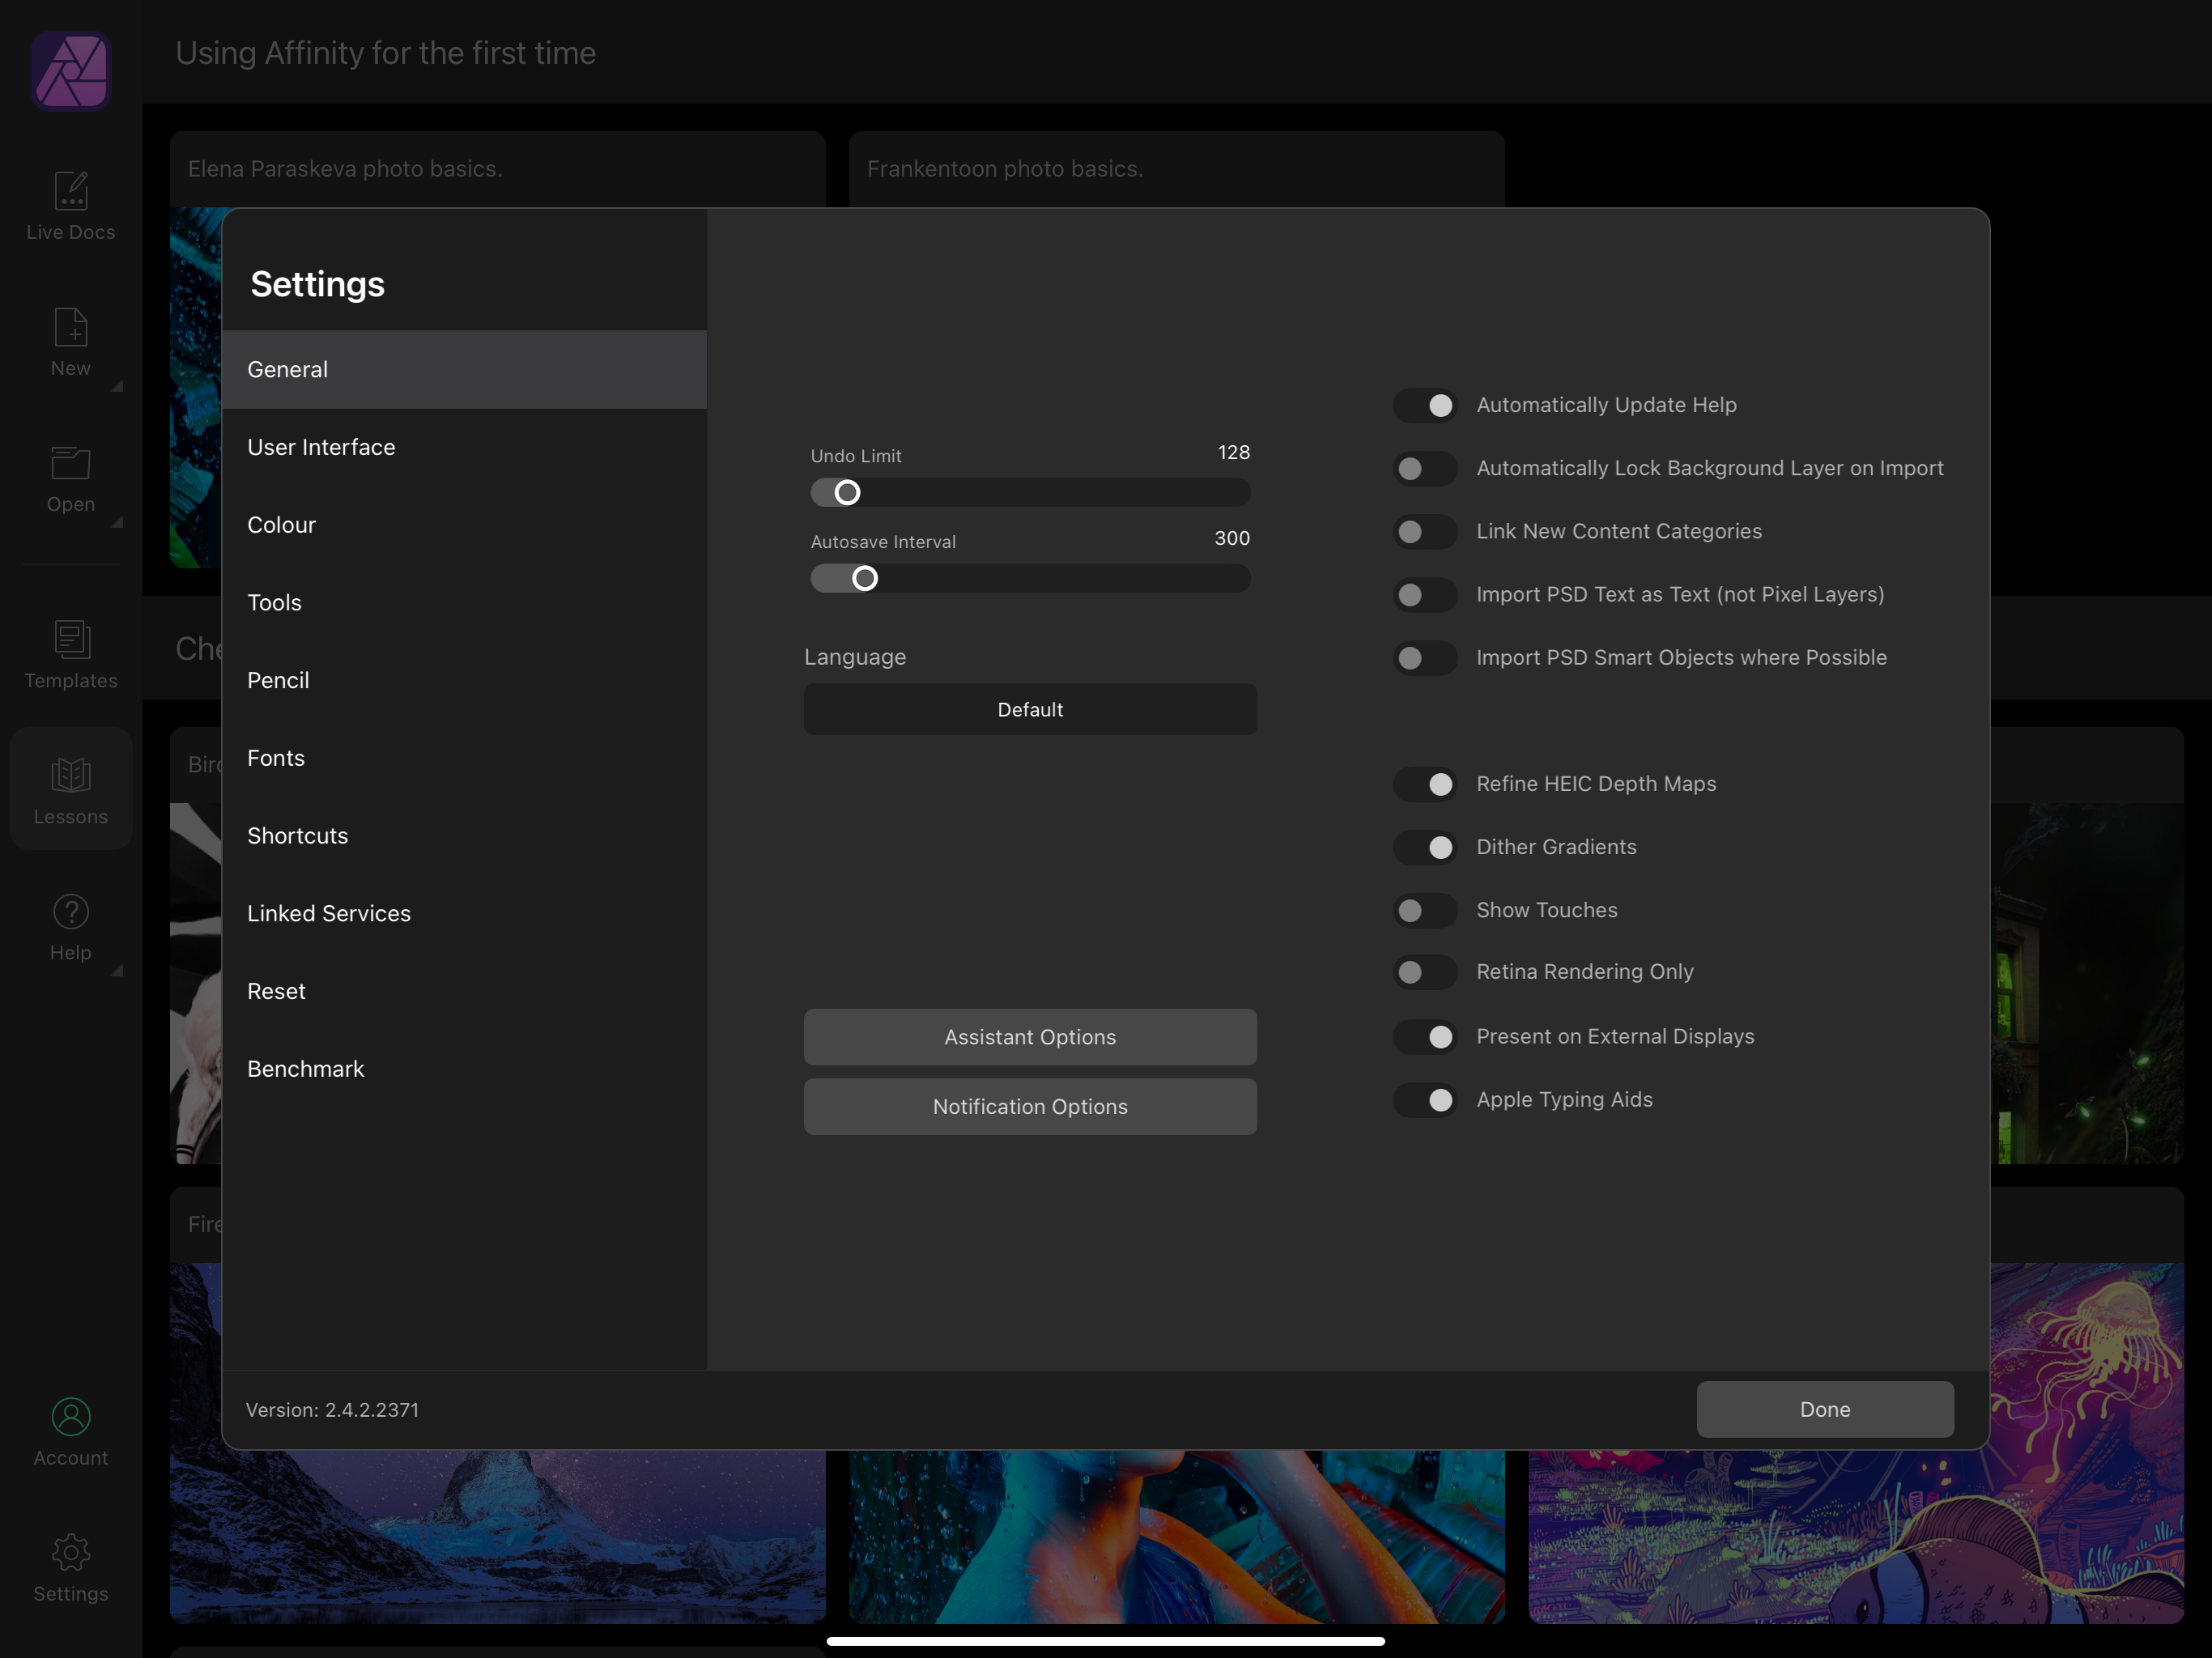Open Assistant Options
Screen dimensions: 2212x1658
click(1030, 1037)
